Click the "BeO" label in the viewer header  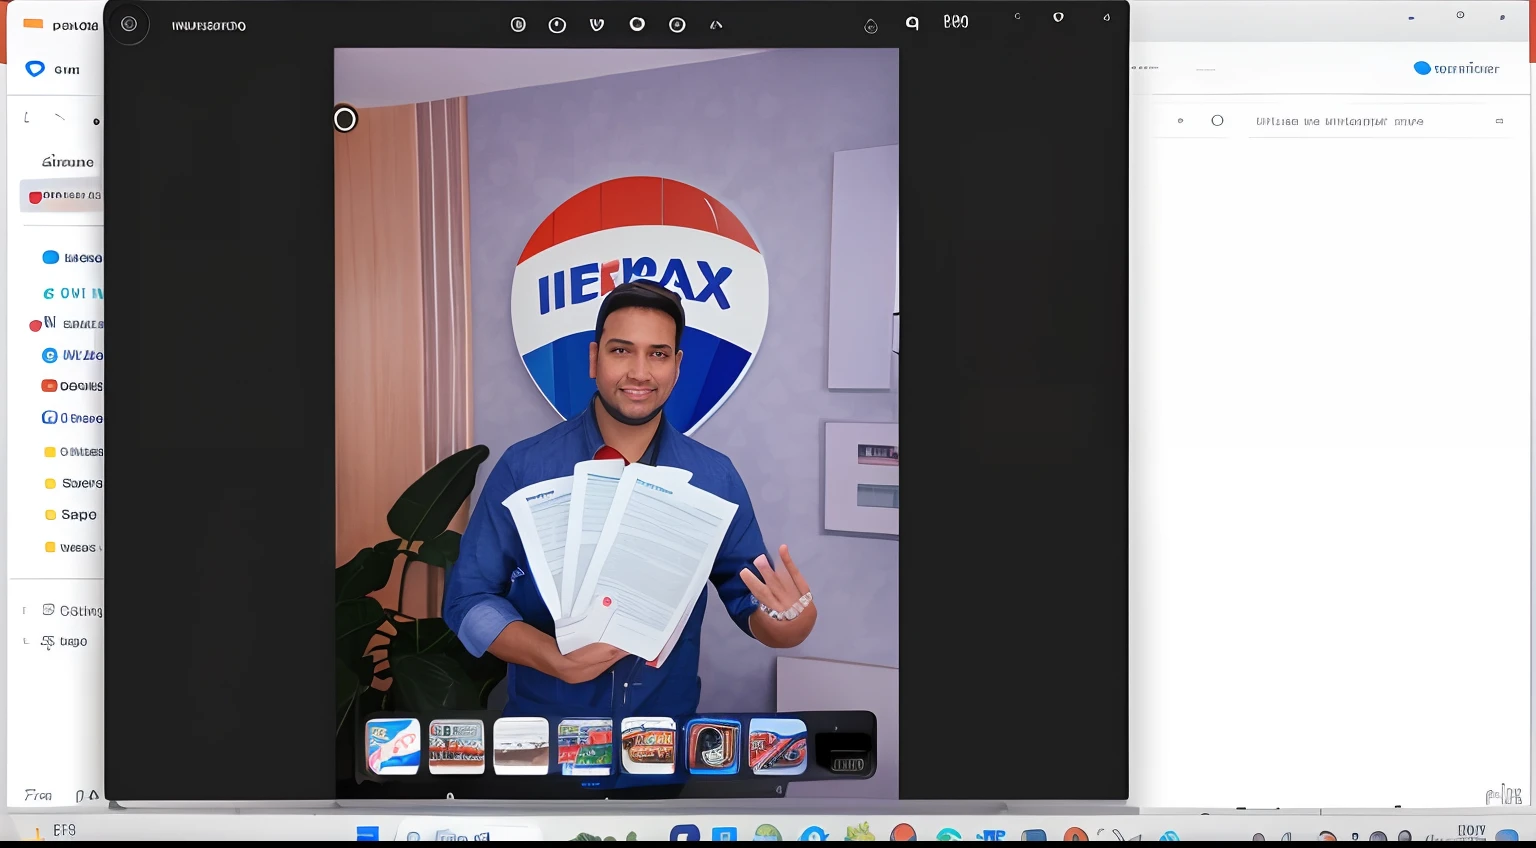pos(956,22)
